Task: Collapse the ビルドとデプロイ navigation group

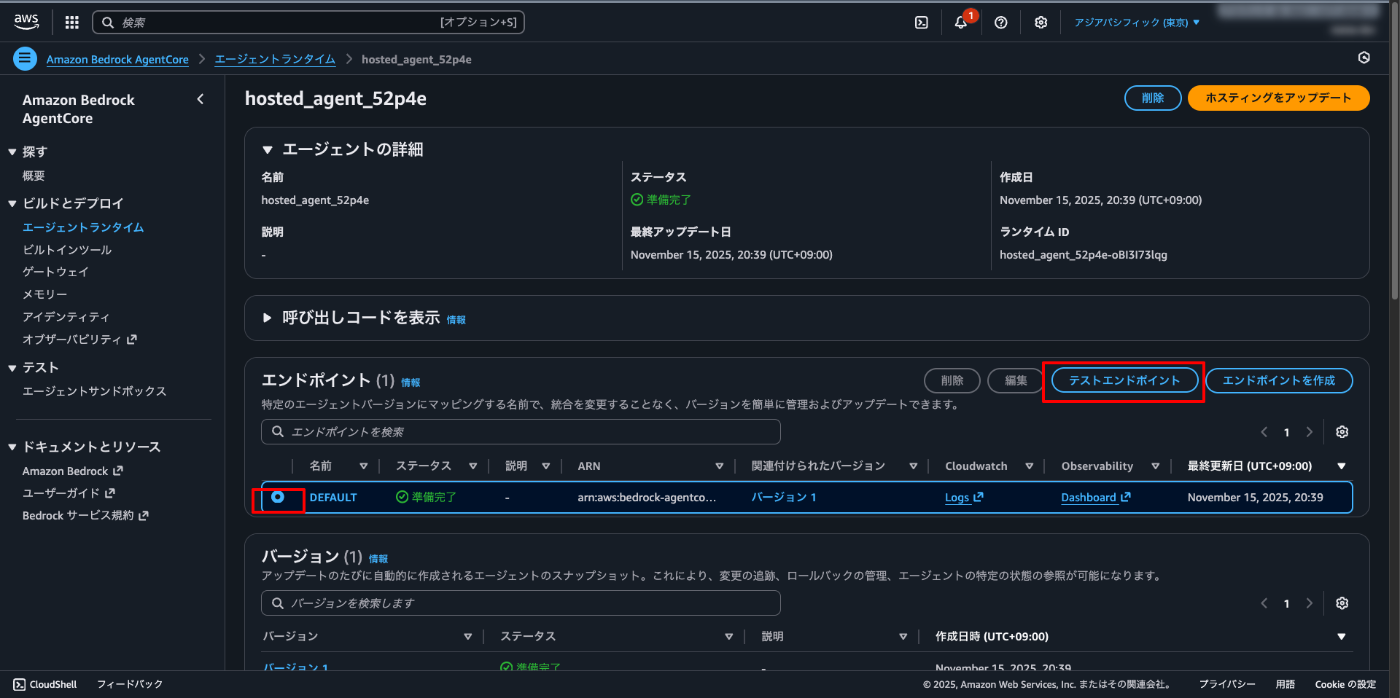Action: point(12,203)
